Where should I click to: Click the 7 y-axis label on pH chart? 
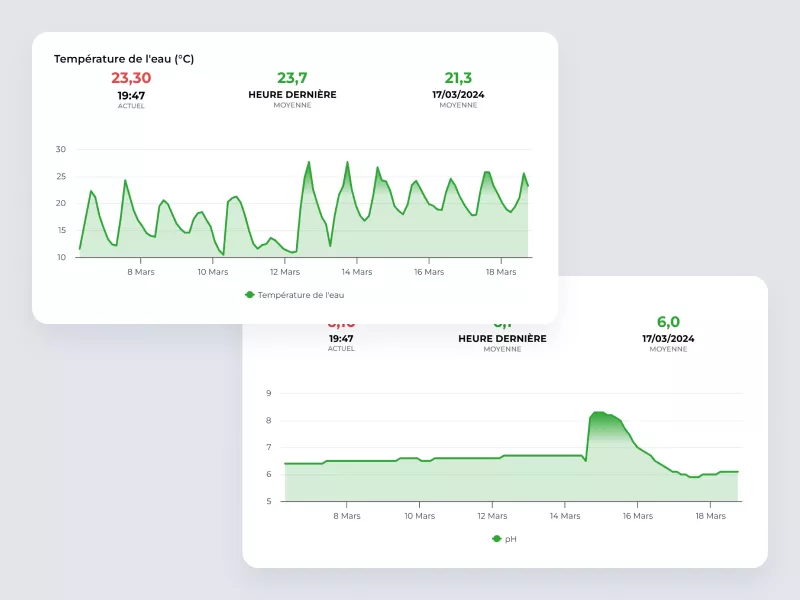[269, 447]
